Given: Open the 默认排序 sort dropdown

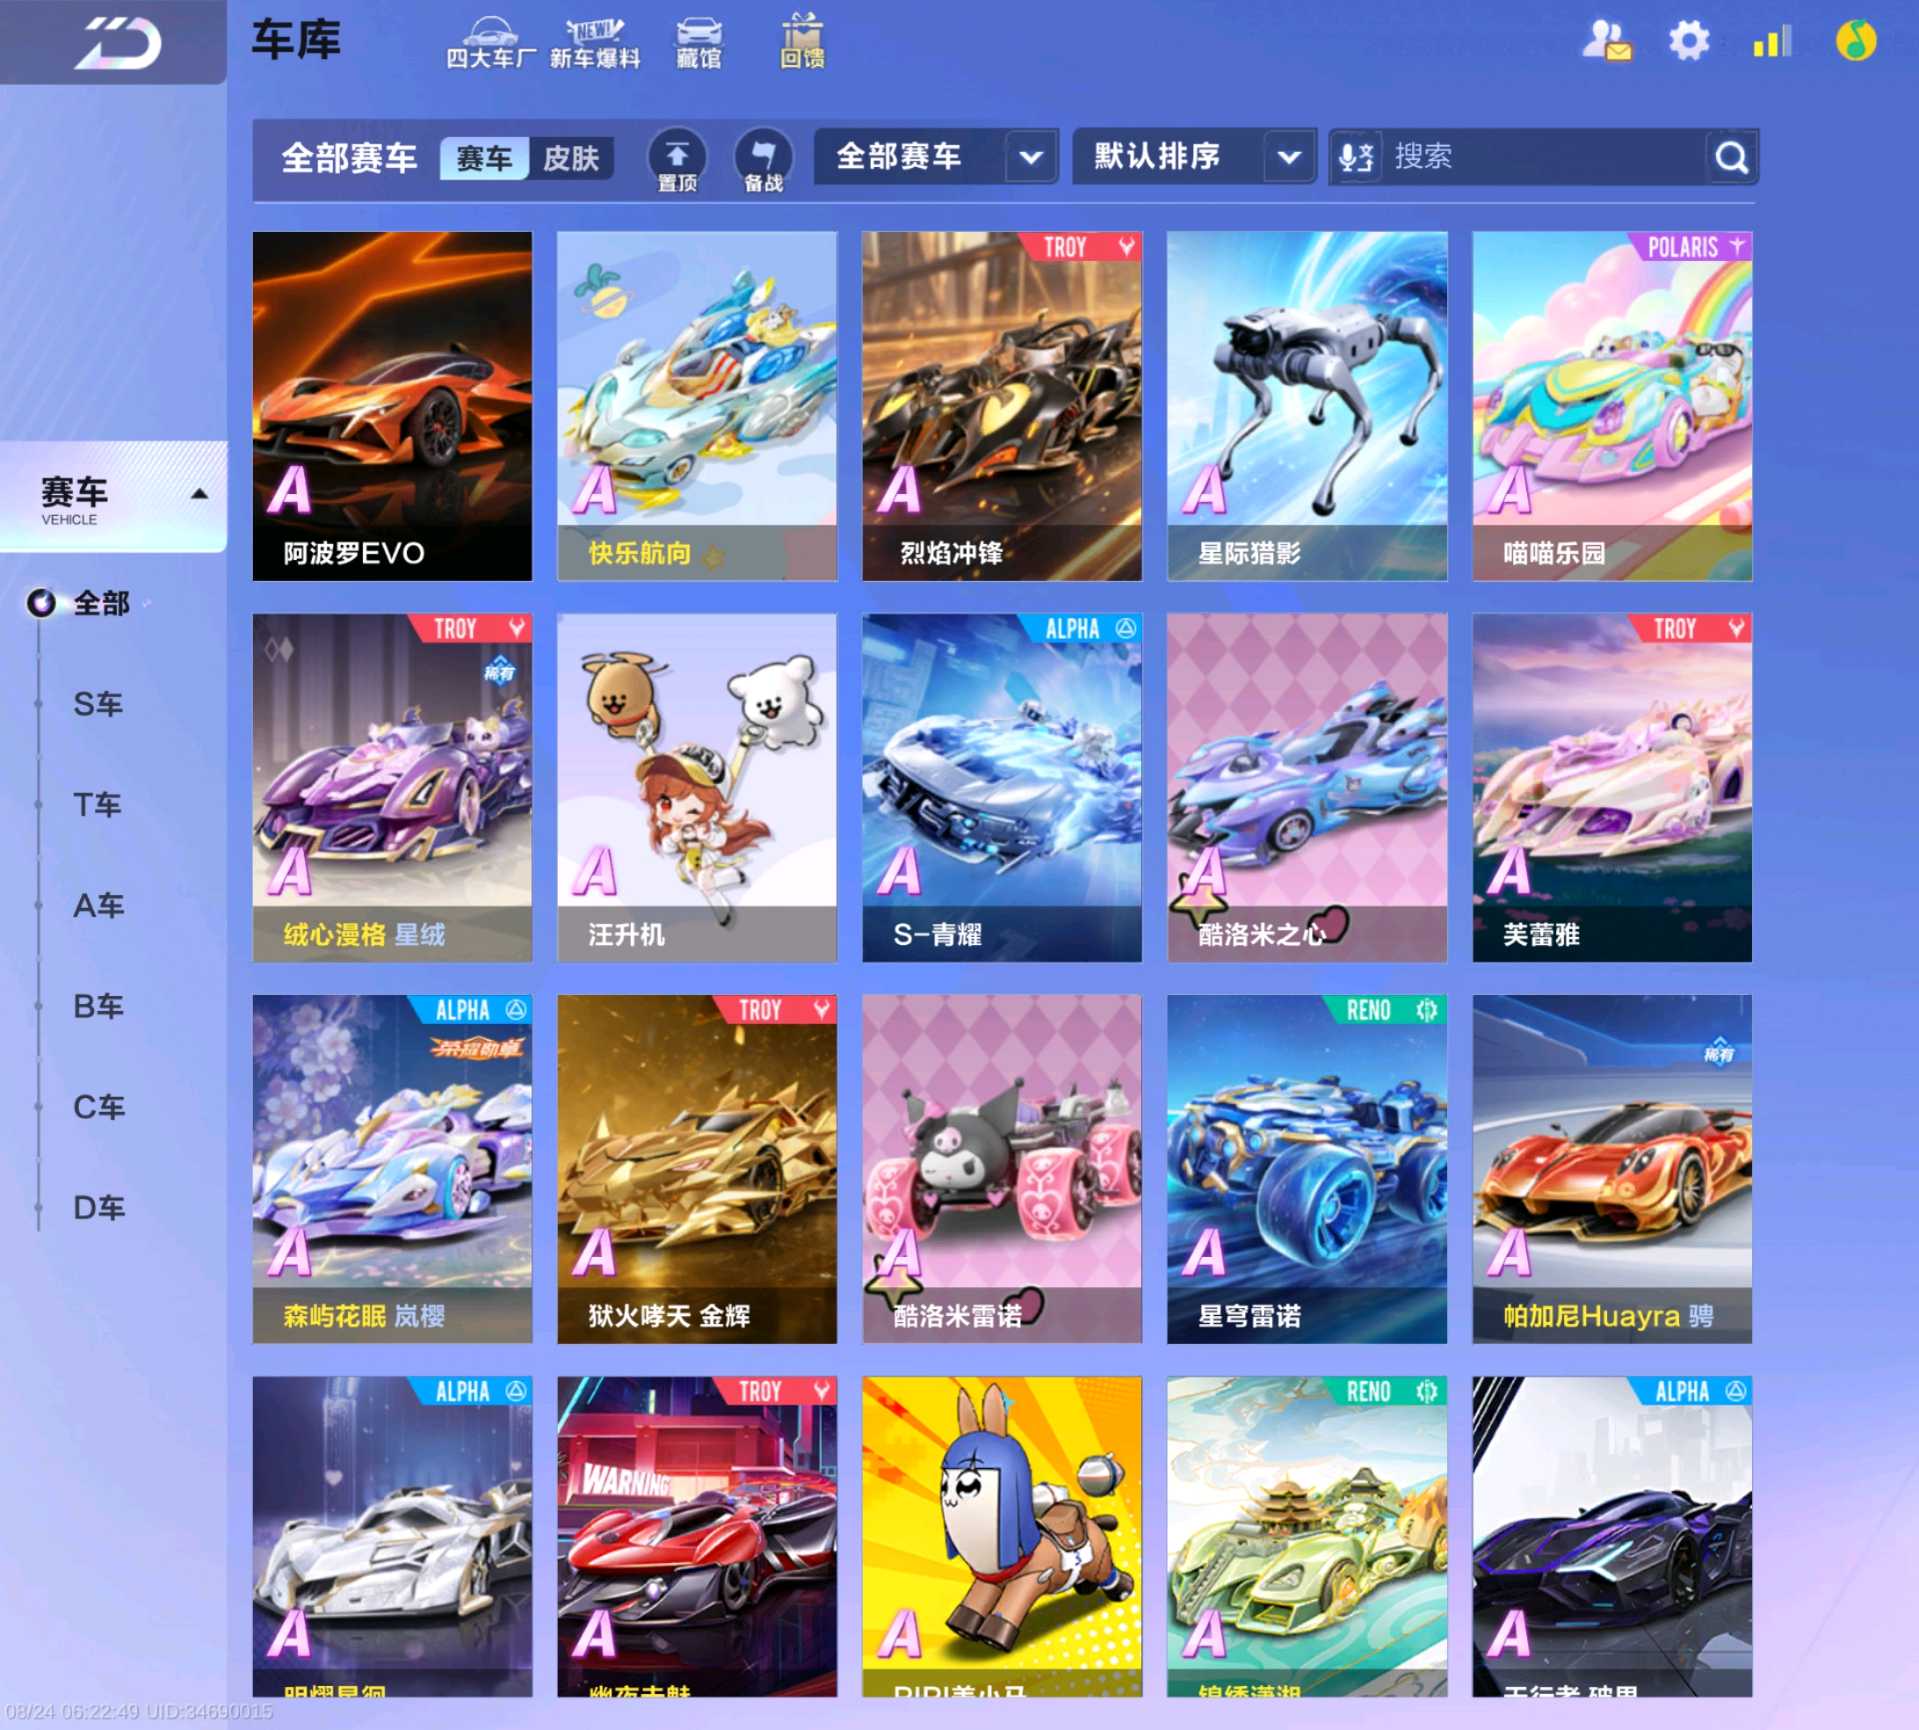Looking at the screenshot, I should pyautogui.click(x=1194, y=156).
